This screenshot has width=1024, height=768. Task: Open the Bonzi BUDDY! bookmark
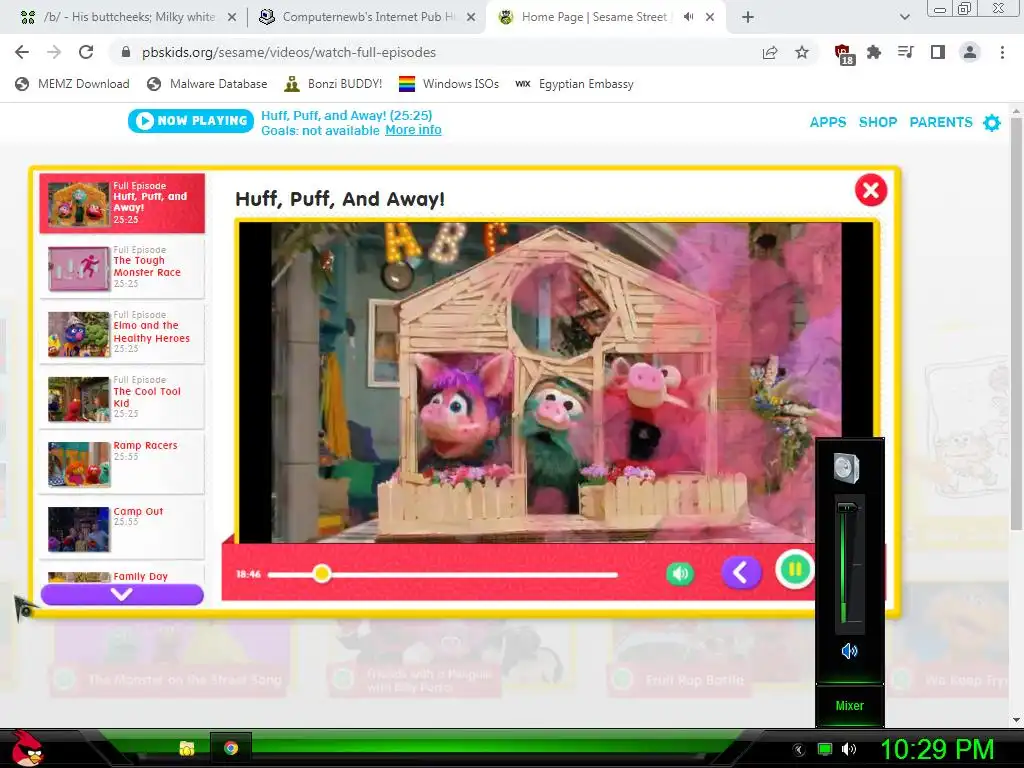tap(333, 84)
